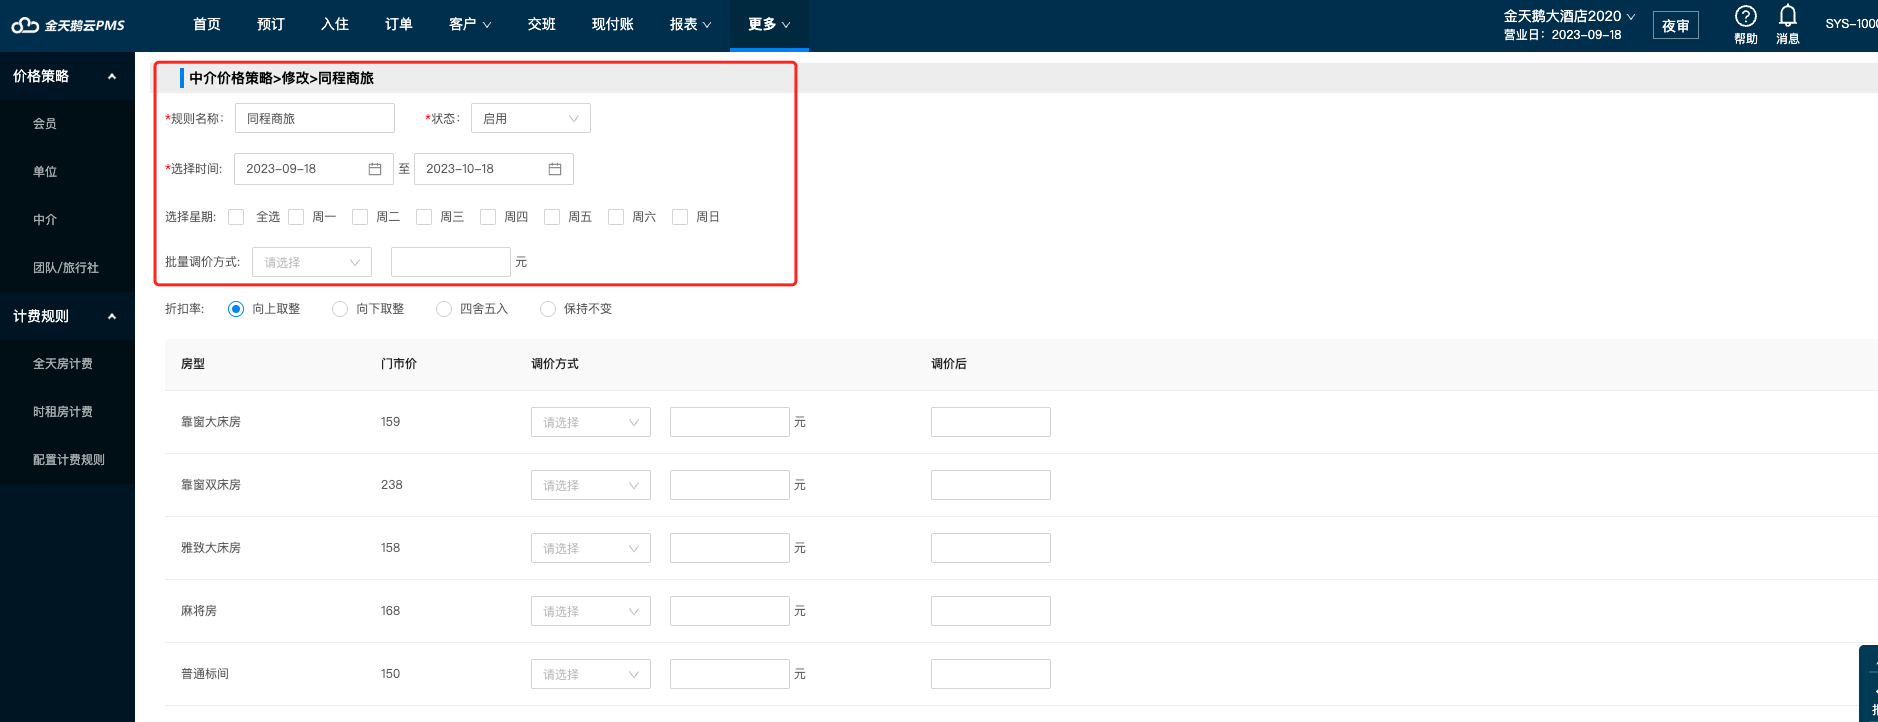
Task: Click the 夜审 button
Action: [x=1676, y=26]
